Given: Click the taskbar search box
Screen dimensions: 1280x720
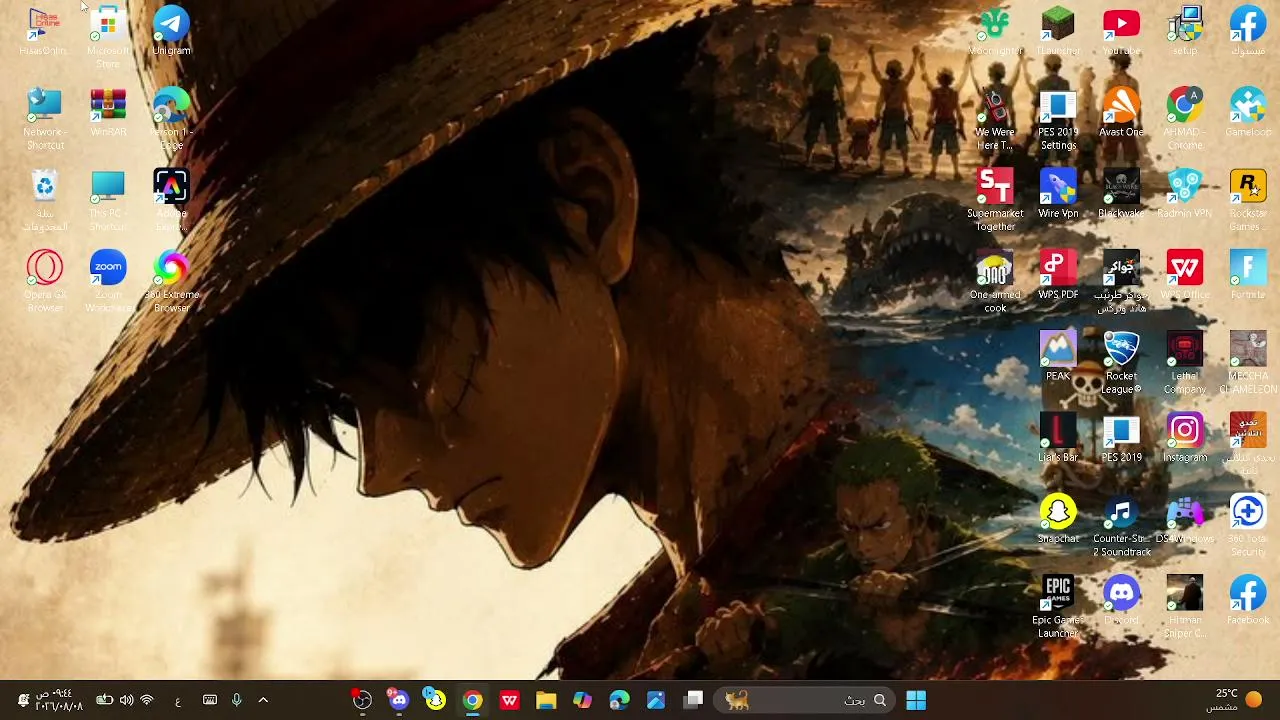Looking at the screenshot, I should click(804, 700).
